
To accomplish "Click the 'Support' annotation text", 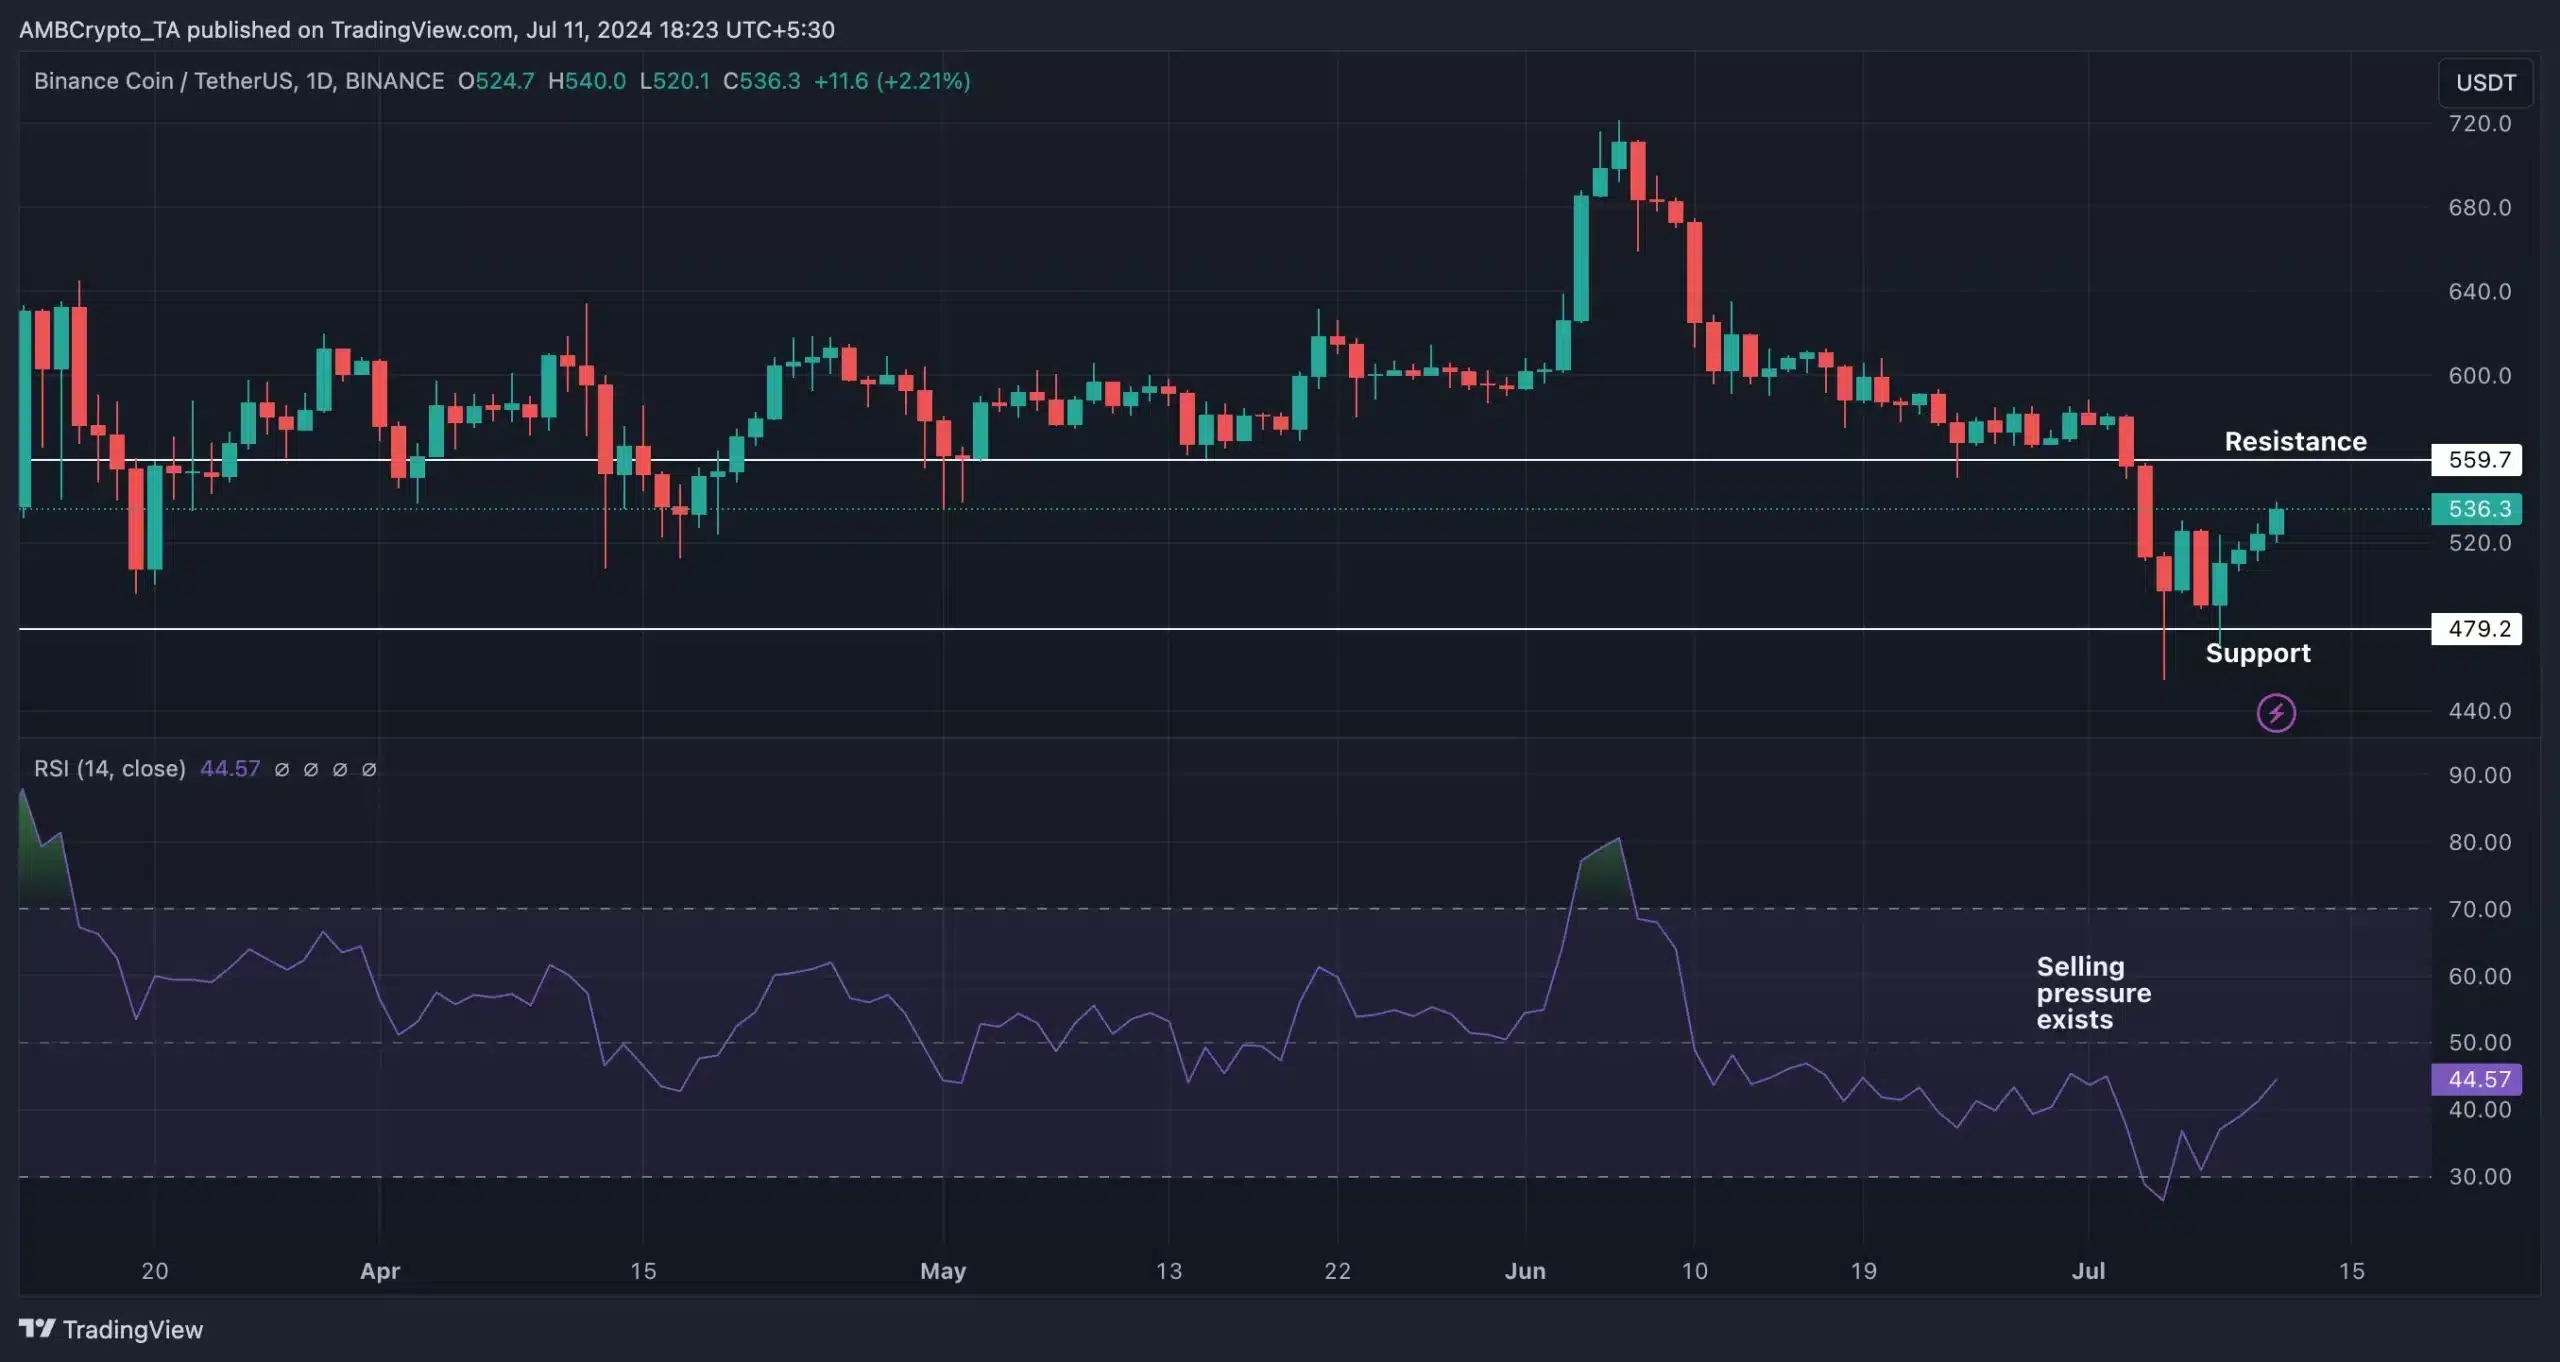I will tap(2258, 653).
